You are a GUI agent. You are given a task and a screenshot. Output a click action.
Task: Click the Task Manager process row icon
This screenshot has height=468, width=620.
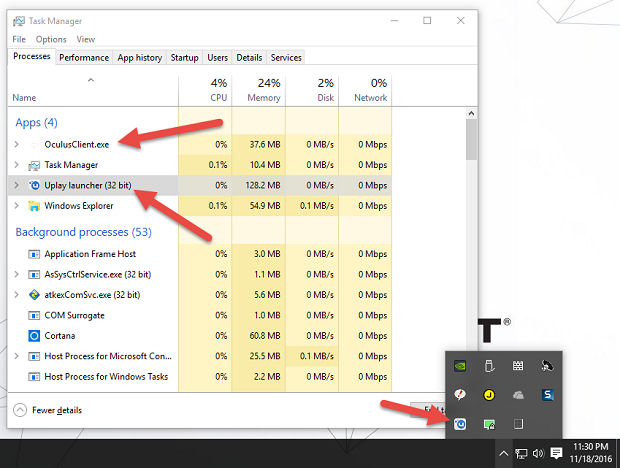click(x=34, y=165)
